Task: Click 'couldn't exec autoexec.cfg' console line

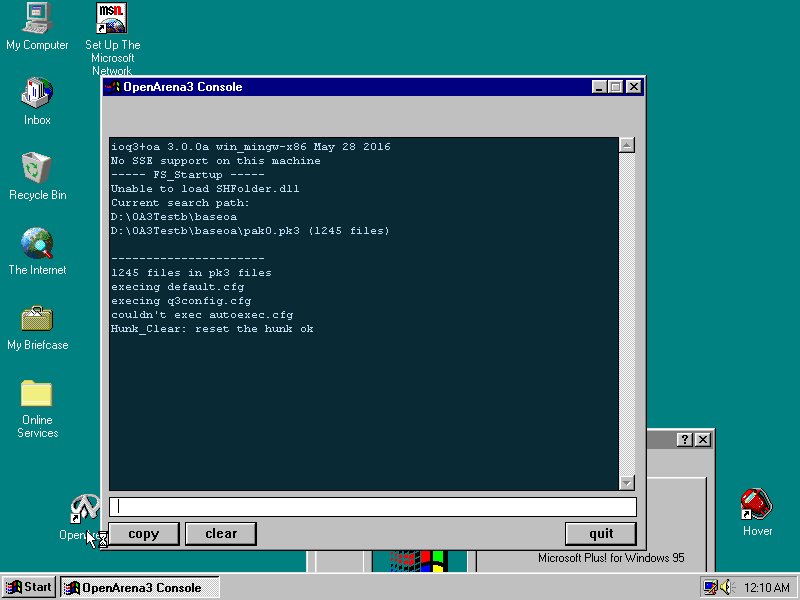Action: click(202, 315)
